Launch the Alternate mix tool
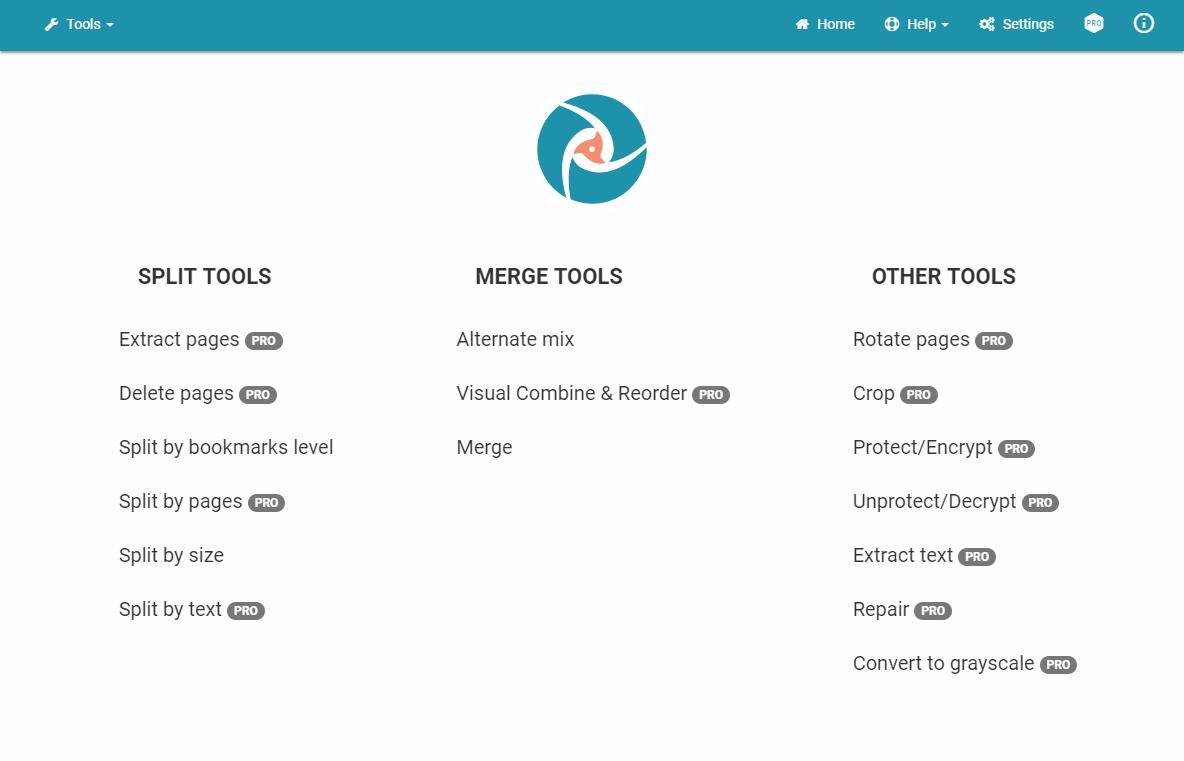The image size is (1184, 761). pos(515,340)
